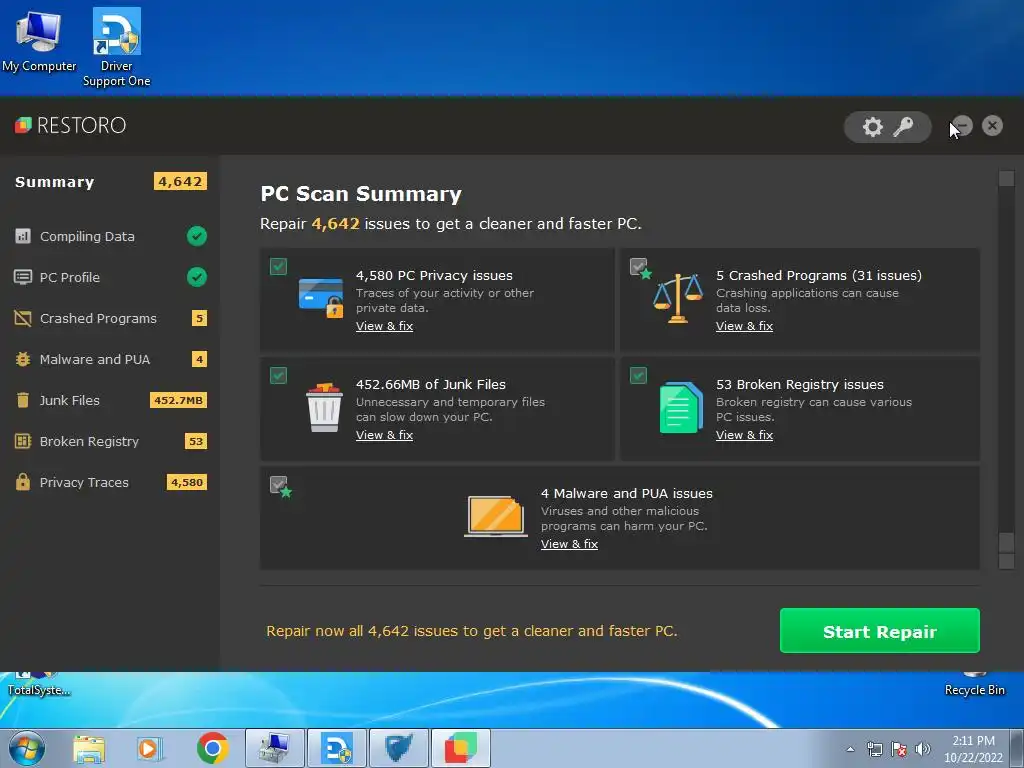1024x768 pixels.
Task: Open Windows Explorer folder taskbar icon
Action: point(89,749)
